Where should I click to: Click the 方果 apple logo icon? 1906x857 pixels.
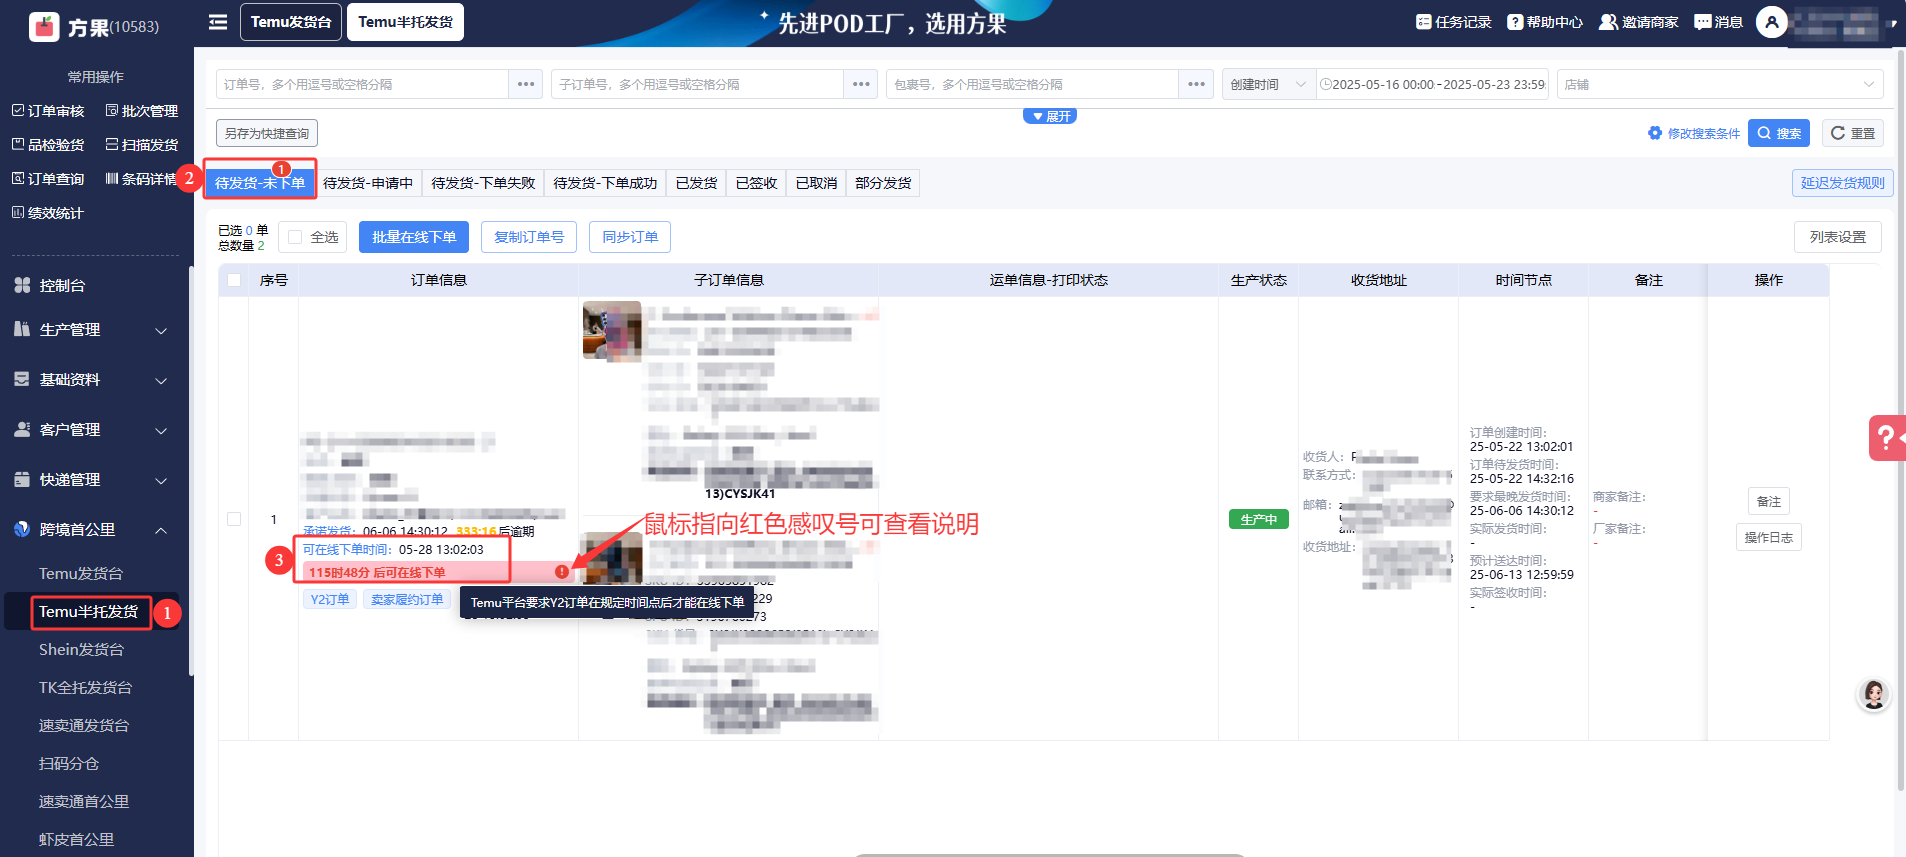(x=45, y=26)
